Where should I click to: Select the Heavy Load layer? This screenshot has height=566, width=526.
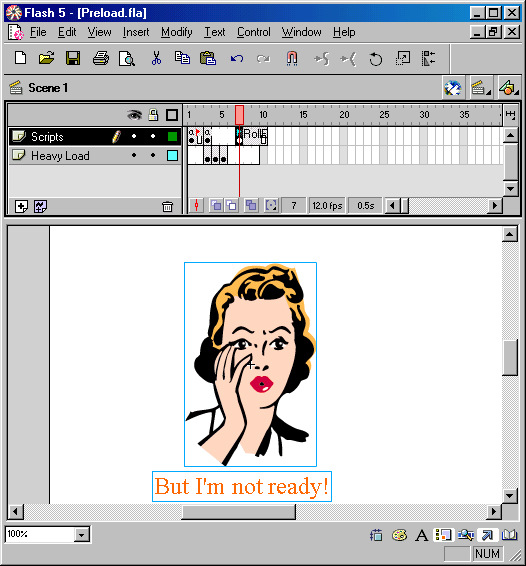60,156
